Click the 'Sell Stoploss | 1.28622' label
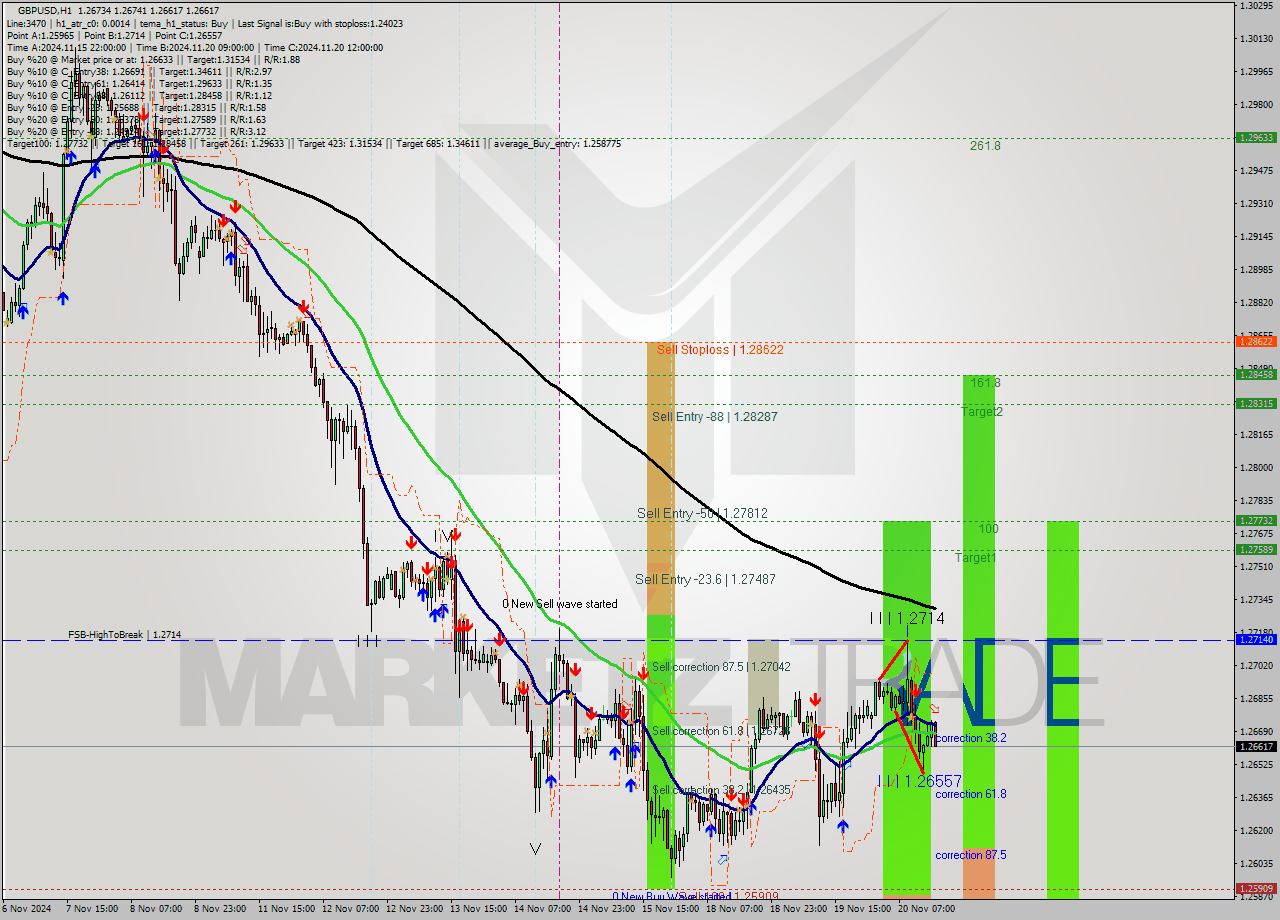This screenshot has height=920, width=1280. click(x=720, y=350)
